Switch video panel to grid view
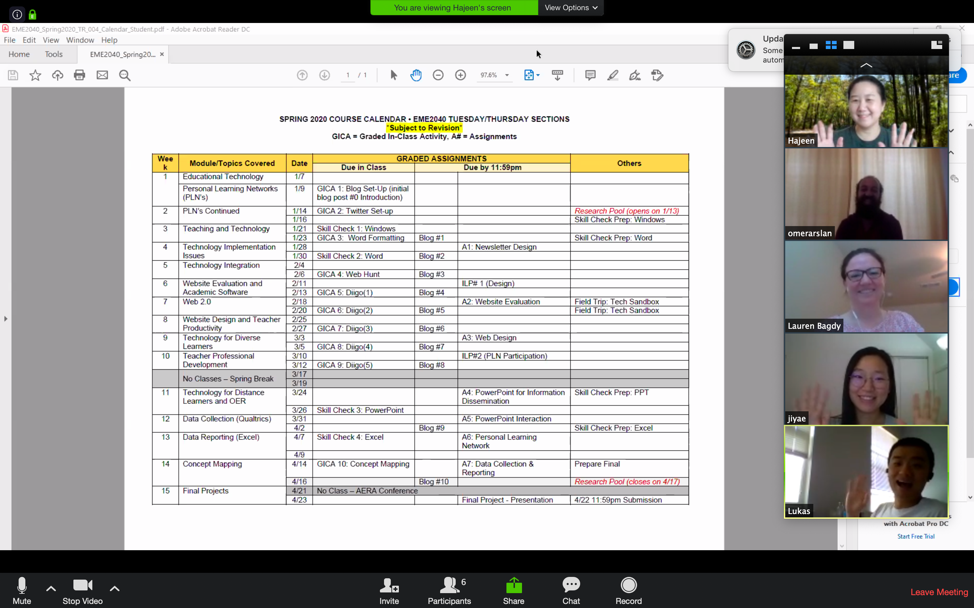Image resolution: width=974 pixels, height=608 pixels. pyautogui.click(x=831, y=45)
